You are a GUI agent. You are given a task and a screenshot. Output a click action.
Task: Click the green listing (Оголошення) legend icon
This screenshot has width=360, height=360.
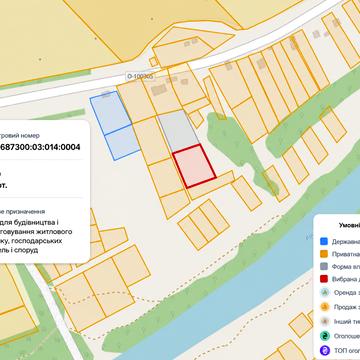coord(325,336)
